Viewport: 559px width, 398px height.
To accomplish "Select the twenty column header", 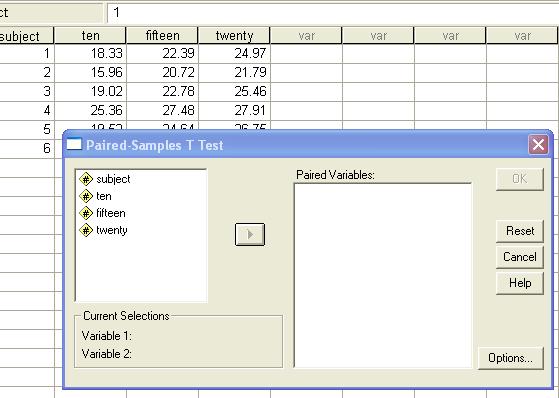I will pos(234,36).
